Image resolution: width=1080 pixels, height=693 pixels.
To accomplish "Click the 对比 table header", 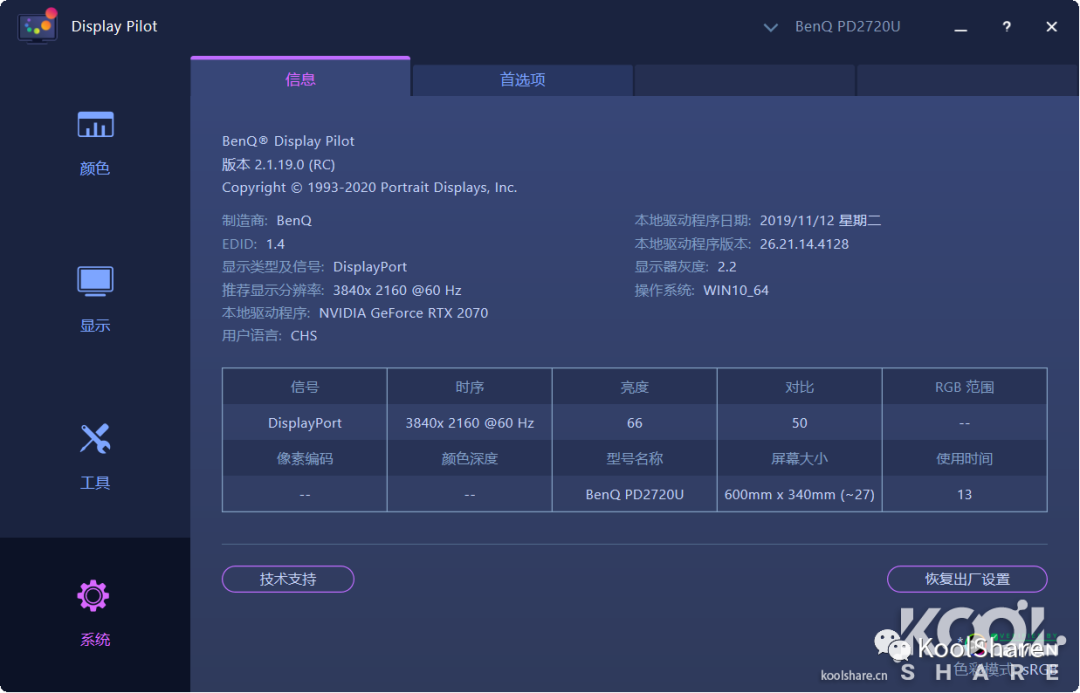I will (x=800, y=387).
